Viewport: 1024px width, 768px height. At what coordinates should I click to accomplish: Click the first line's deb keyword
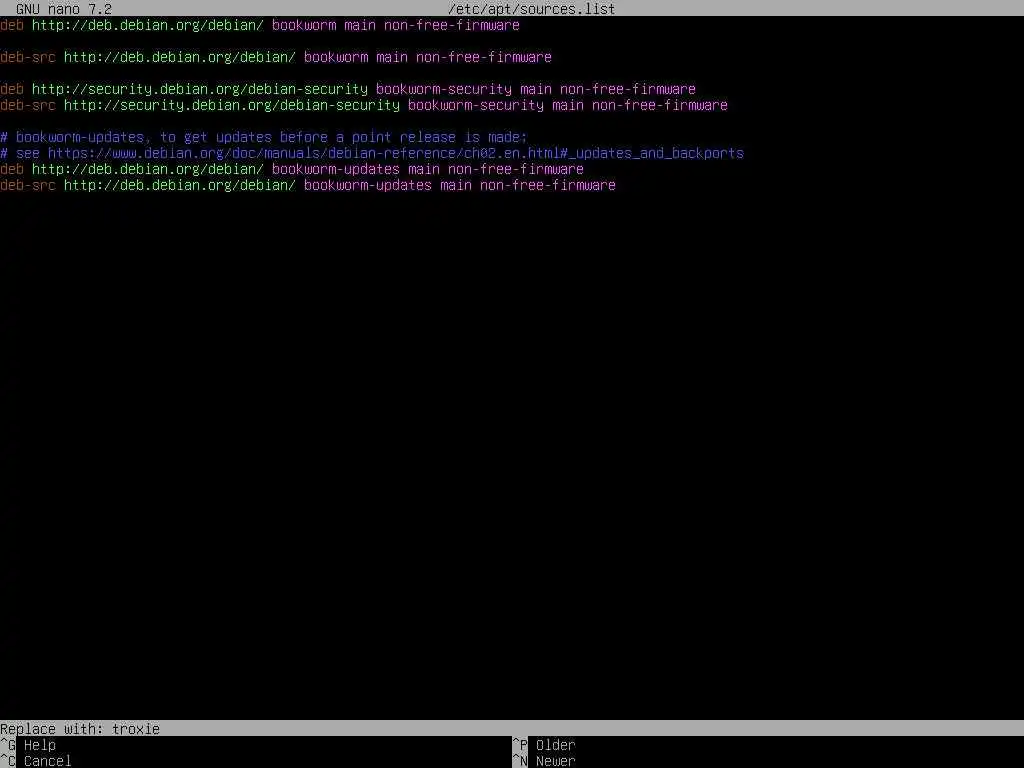[12, 25]
